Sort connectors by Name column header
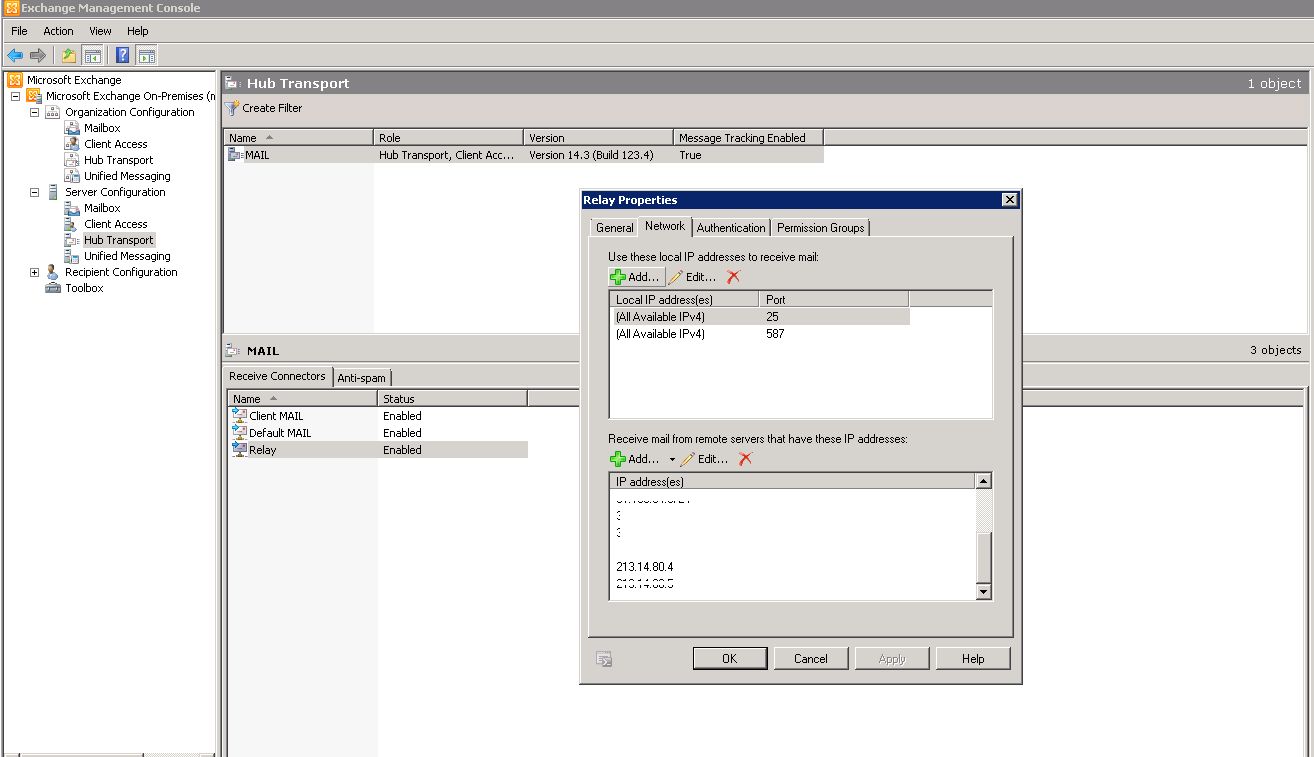 [x=303, y=398]
